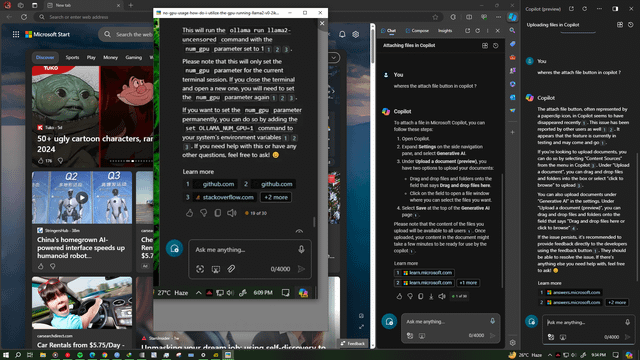Click microphone icon in the popup chat box
640x360 pixels.
coord(301,249)
